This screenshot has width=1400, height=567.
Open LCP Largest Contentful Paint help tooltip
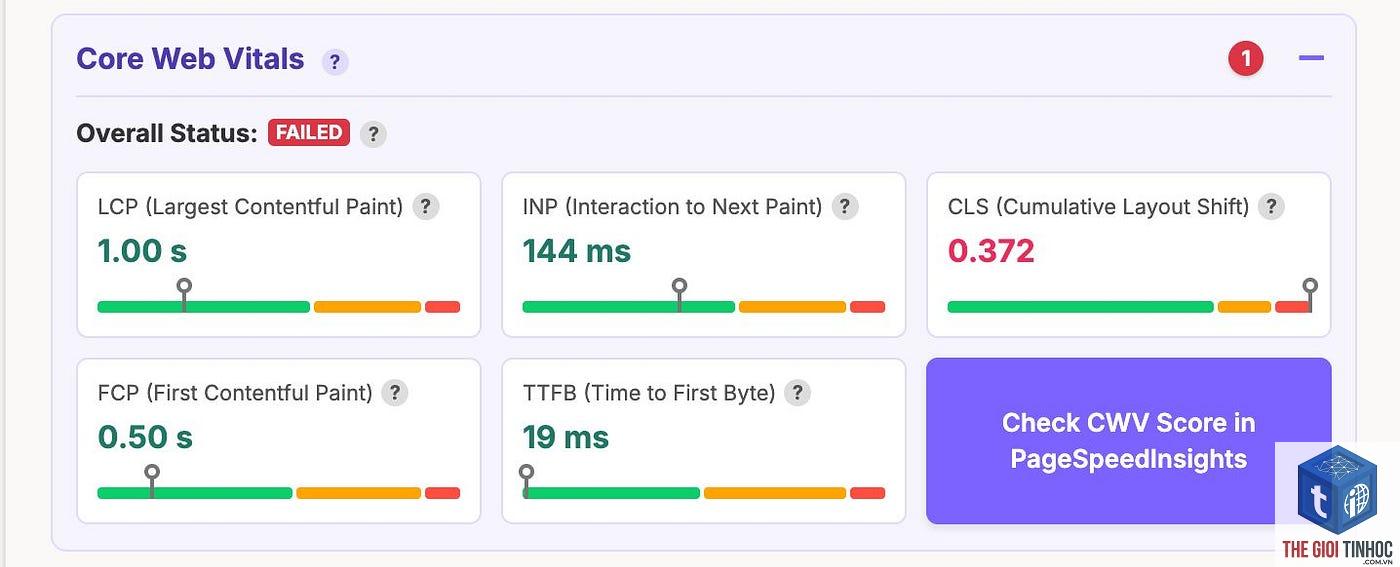tap(426, 207)
